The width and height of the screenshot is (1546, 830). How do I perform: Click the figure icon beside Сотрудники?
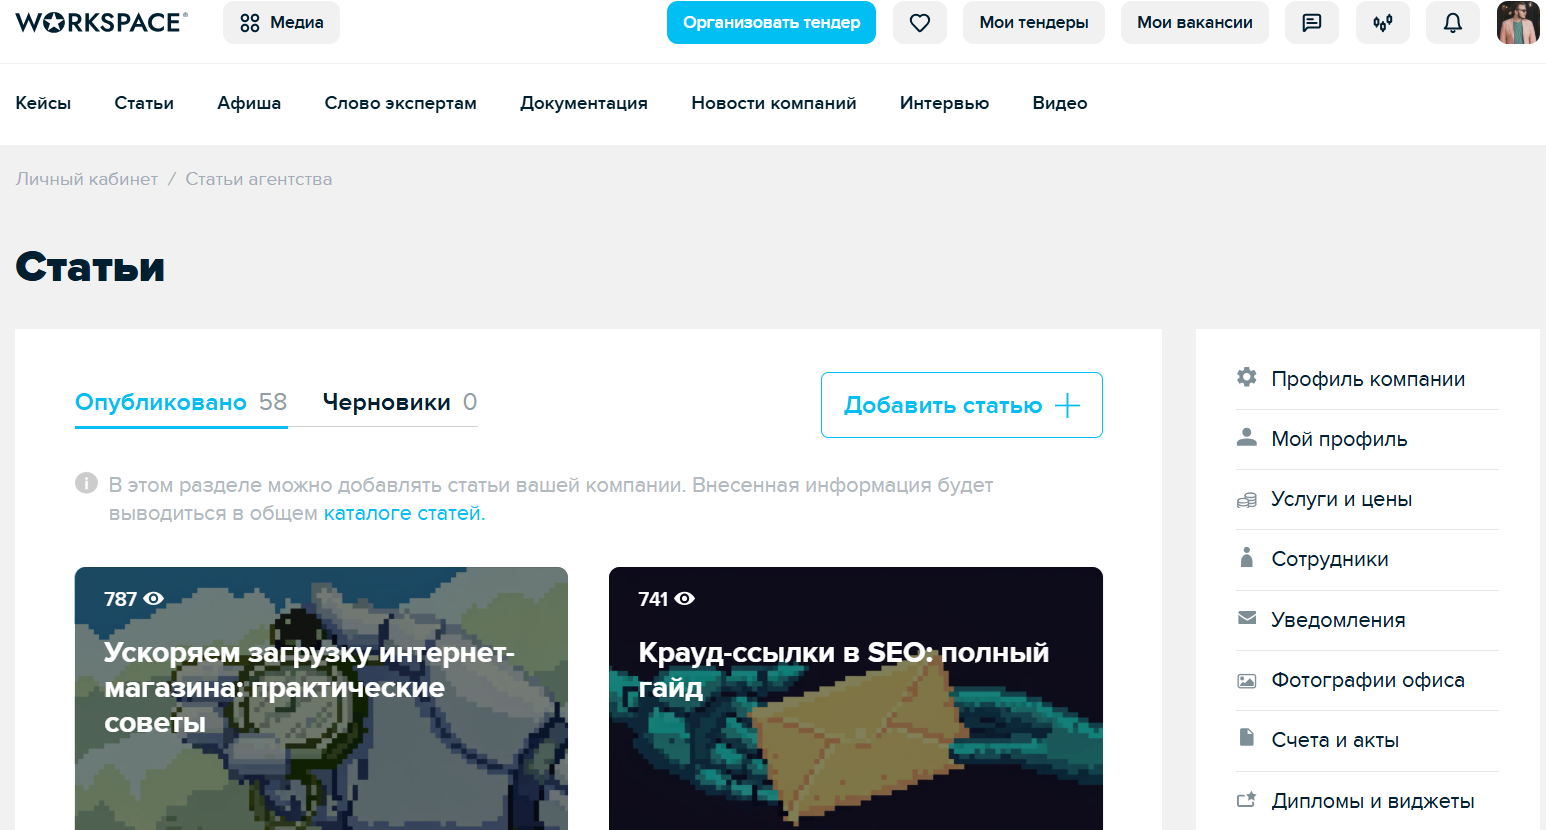pos(1246,558)
